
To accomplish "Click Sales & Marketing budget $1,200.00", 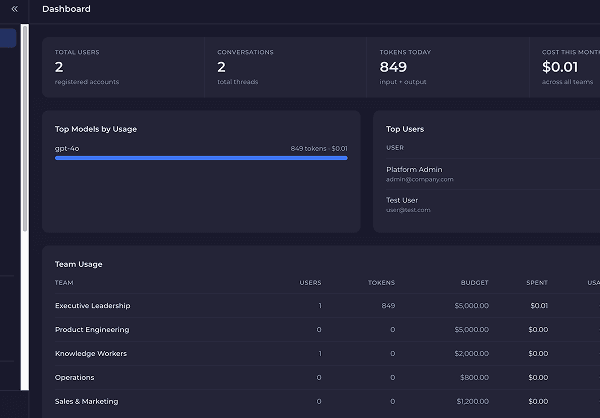I will (473, 401).
